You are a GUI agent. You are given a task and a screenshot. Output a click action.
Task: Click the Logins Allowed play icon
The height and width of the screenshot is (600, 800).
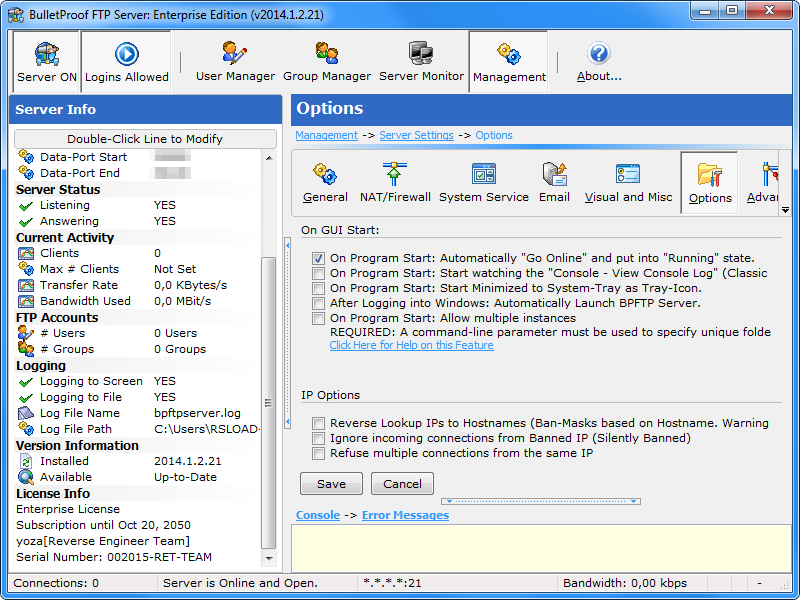click(x=127, y=54)
